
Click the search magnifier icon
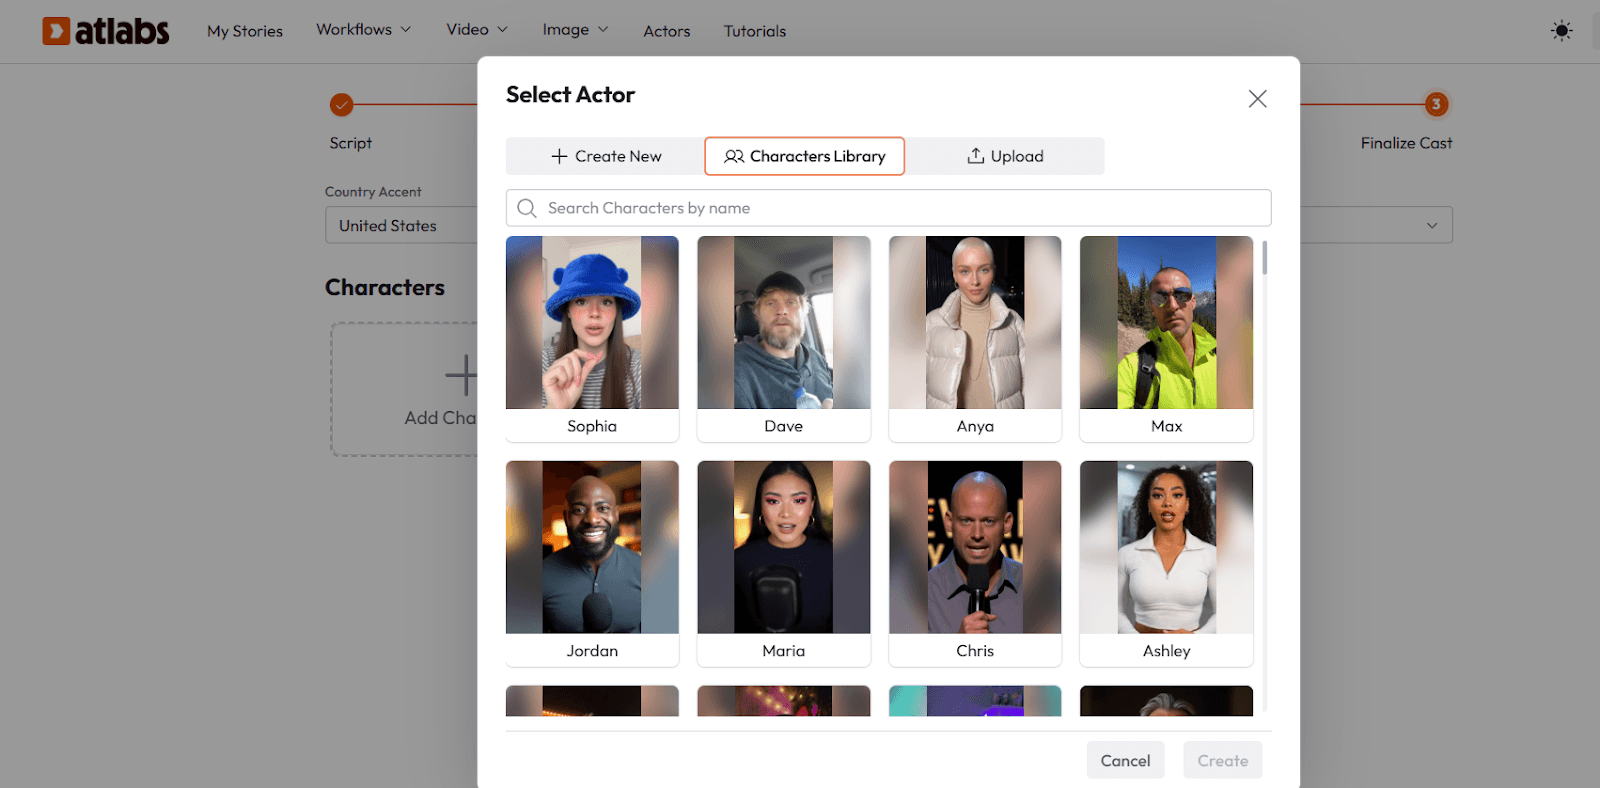527,208
